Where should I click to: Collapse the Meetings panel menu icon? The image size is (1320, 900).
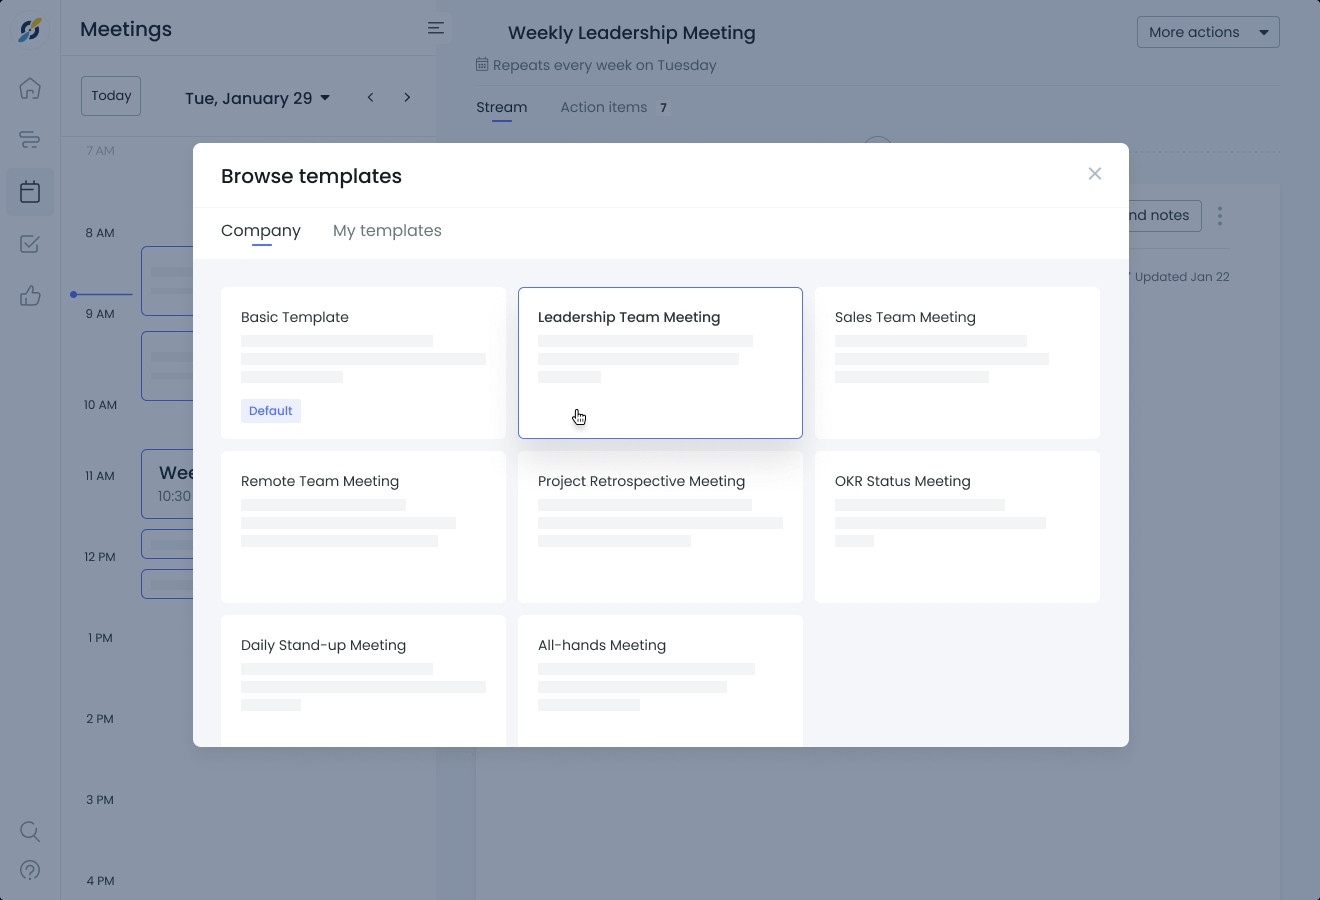click(436, 28)
